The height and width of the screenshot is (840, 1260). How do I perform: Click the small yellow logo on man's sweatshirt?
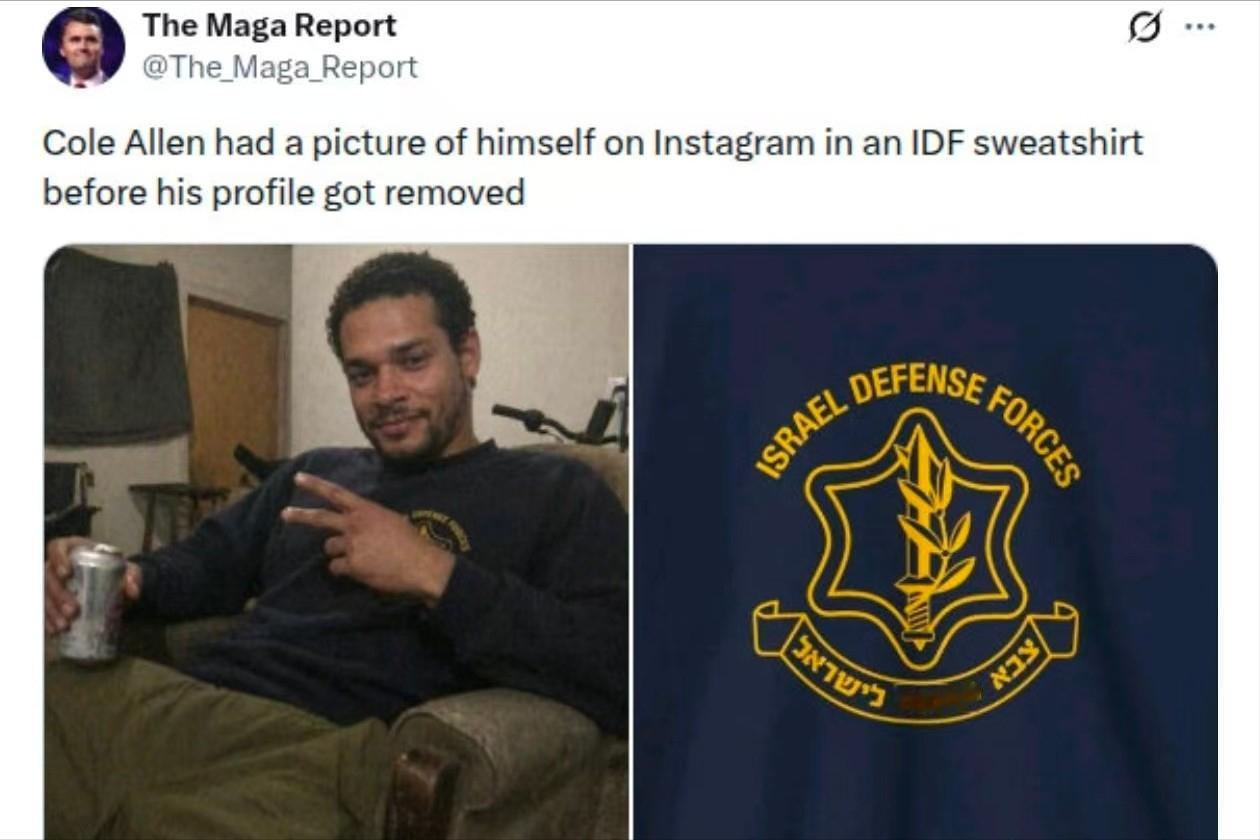pos(442,530)
